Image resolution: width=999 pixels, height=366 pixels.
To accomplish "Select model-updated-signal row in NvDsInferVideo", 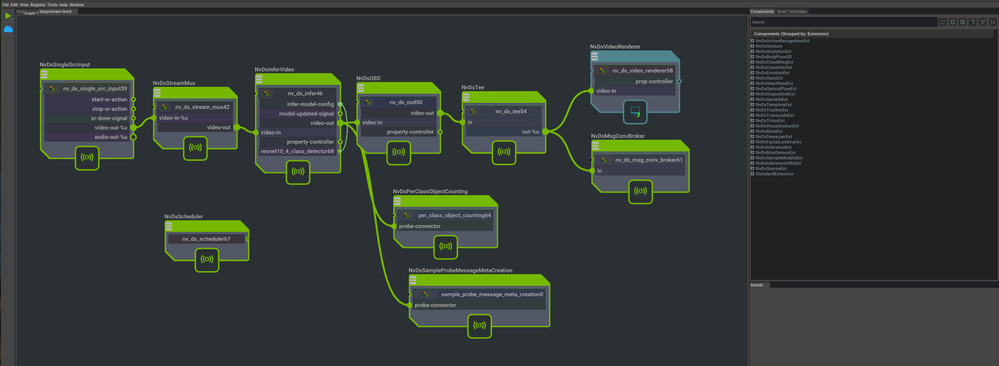I will coord(298,113).
